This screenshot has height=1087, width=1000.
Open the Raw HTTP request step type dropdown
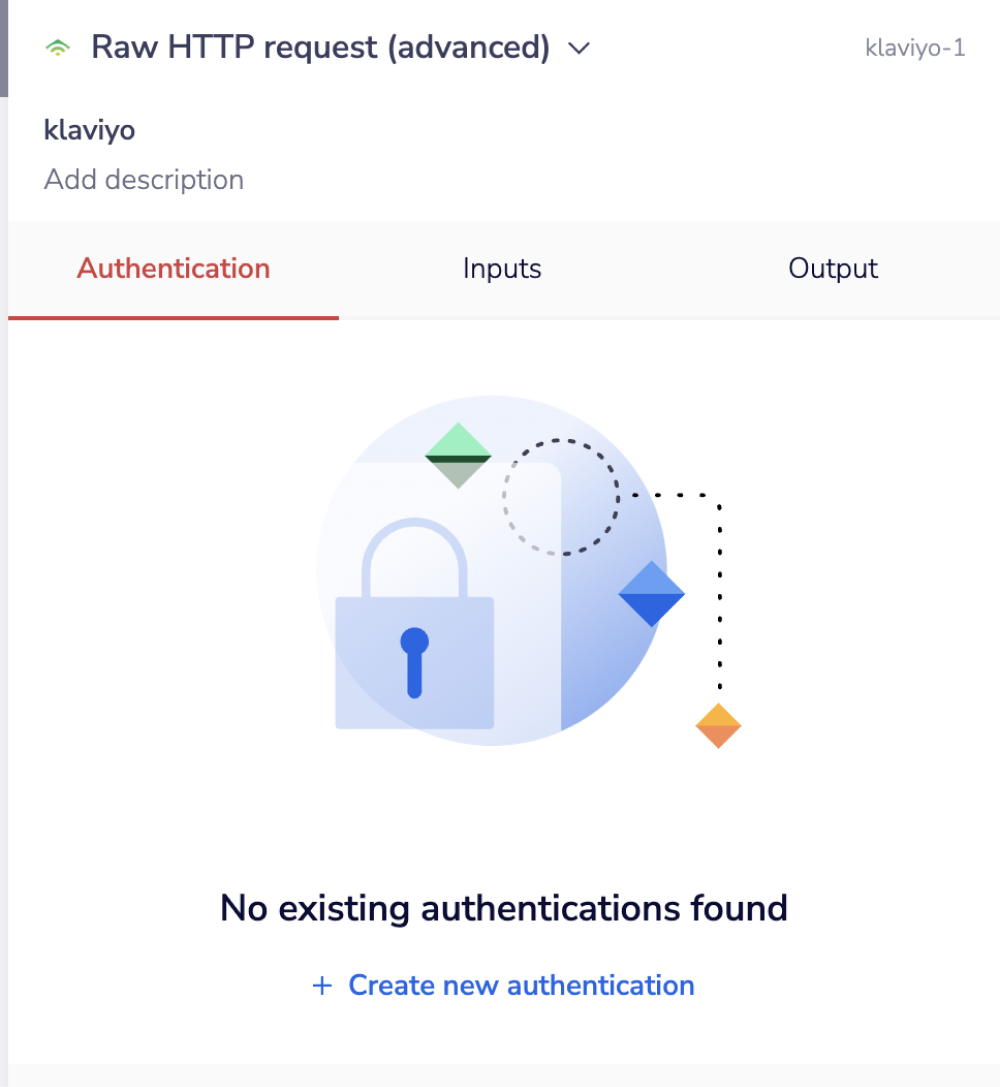578,47
